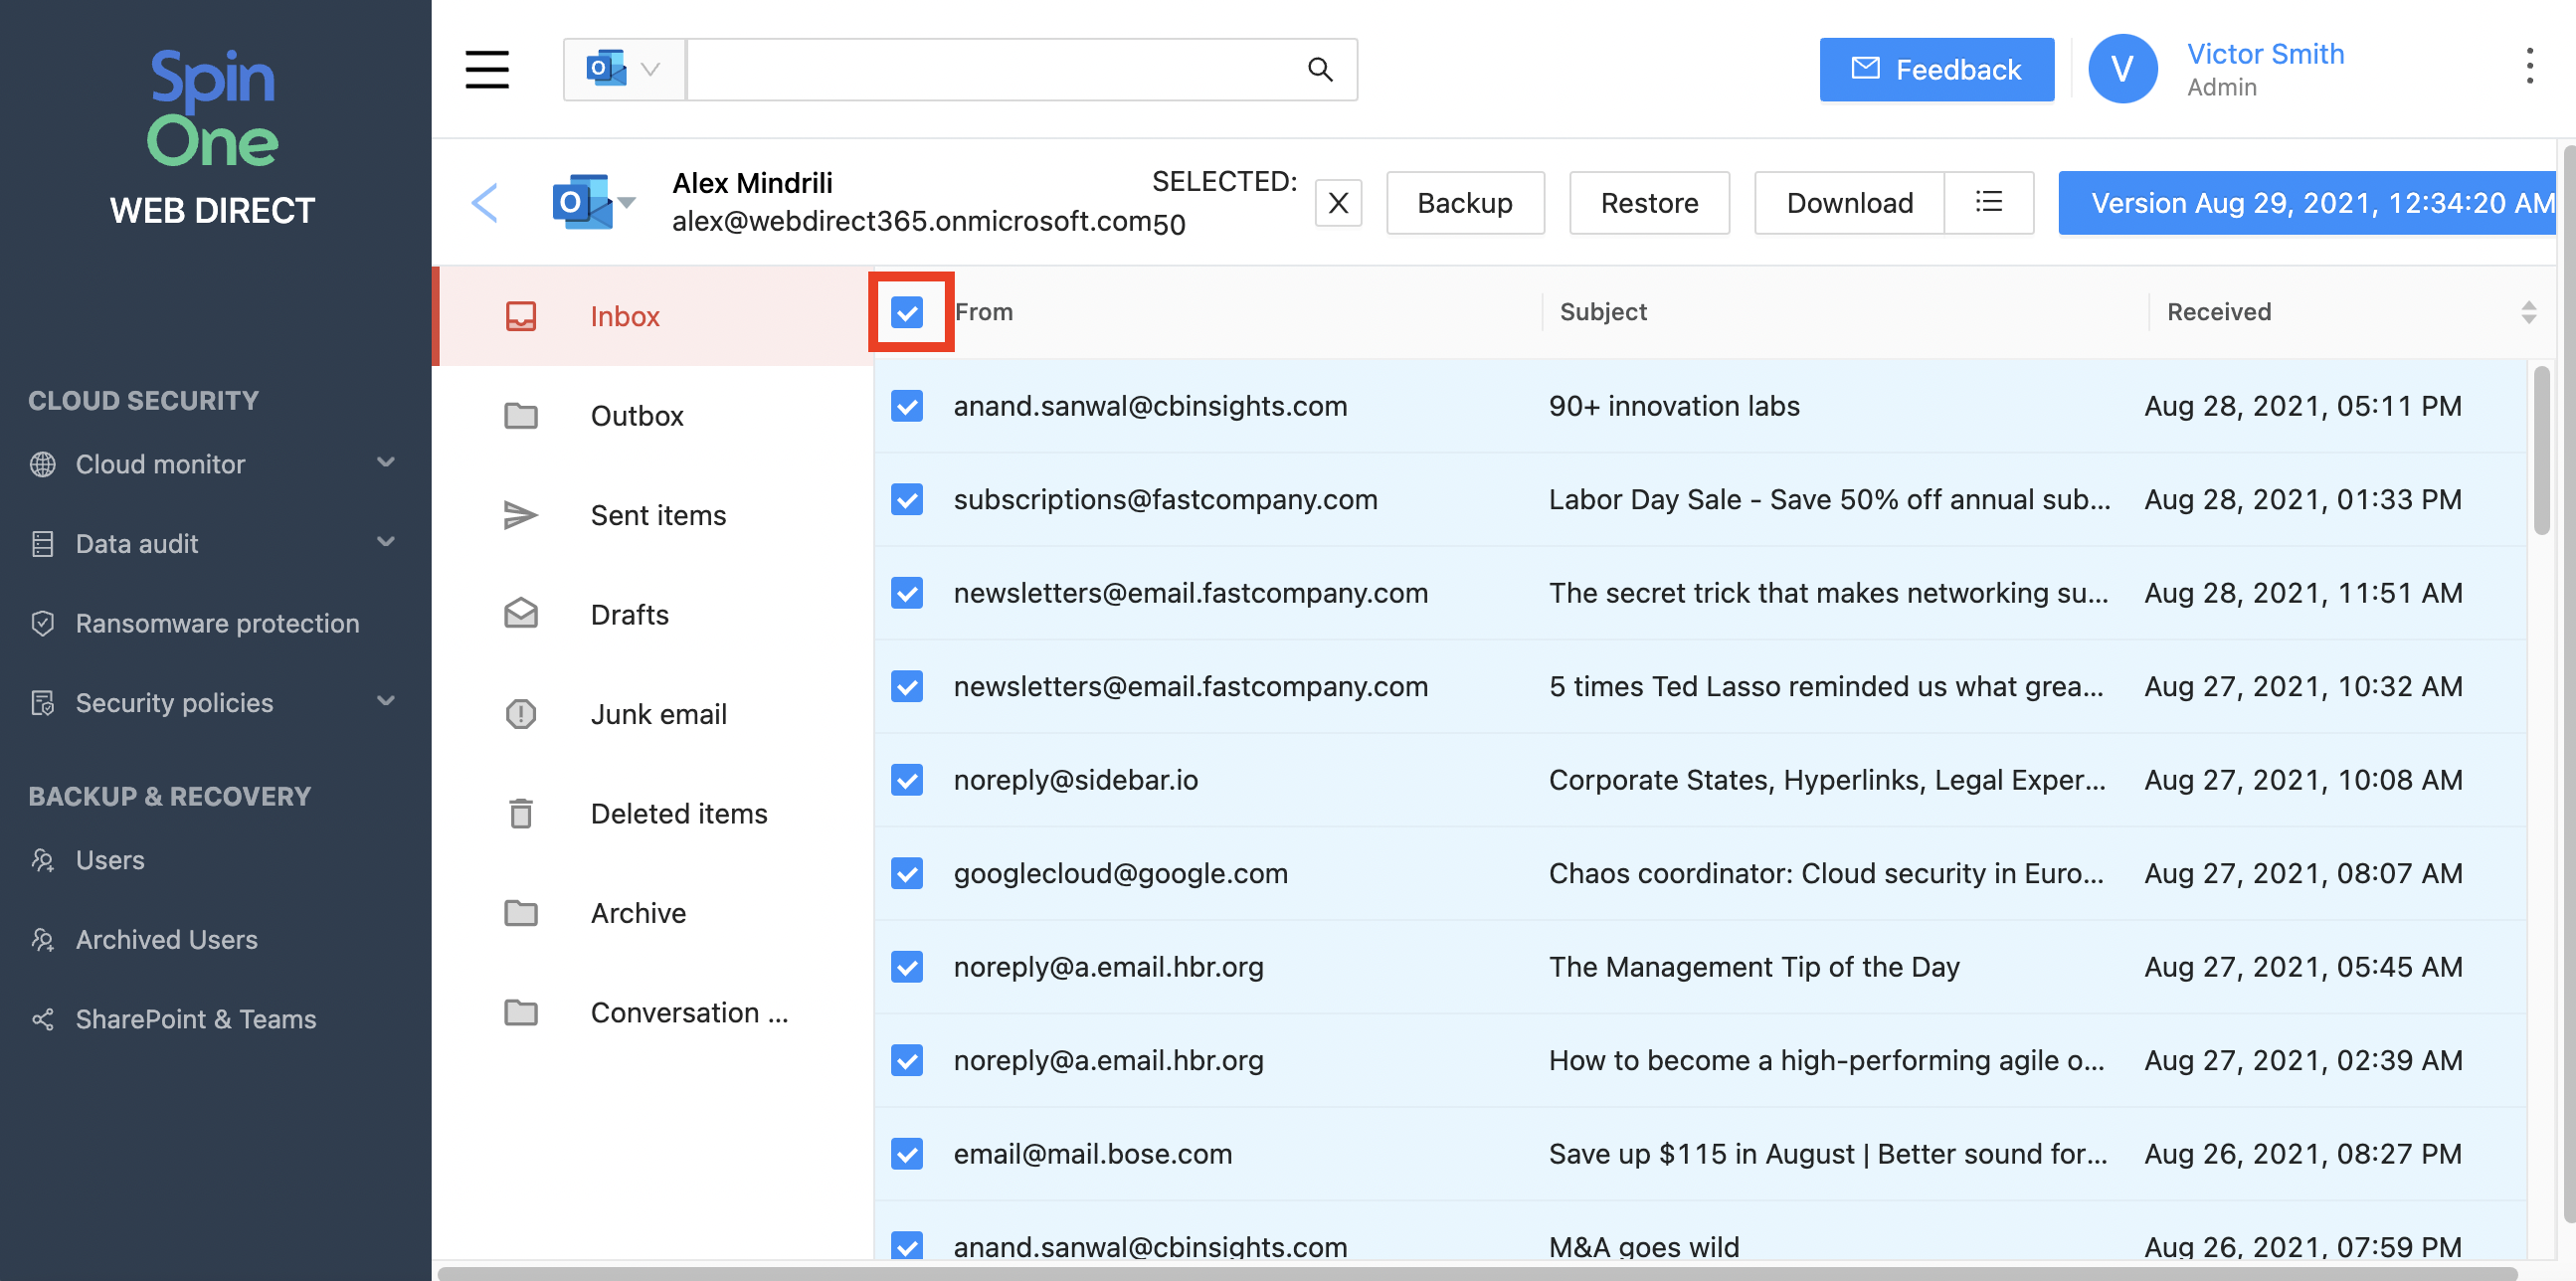Click the Victor Smith avatar icon
This screenshot has width=2576, height=1281.
pyautogui.click(x=2122, y=69)
